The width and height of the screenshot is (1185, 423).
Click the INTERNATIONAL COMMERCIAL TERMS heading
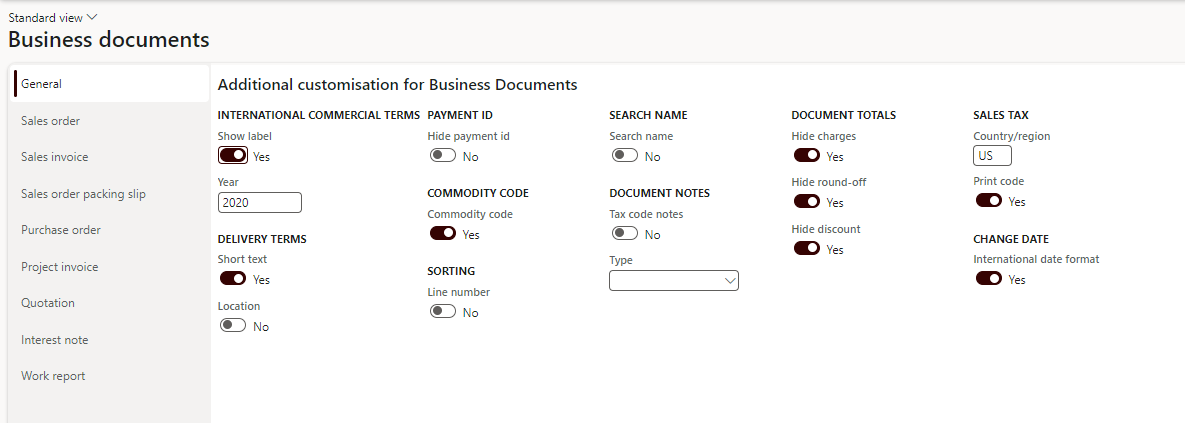point(318,116)
